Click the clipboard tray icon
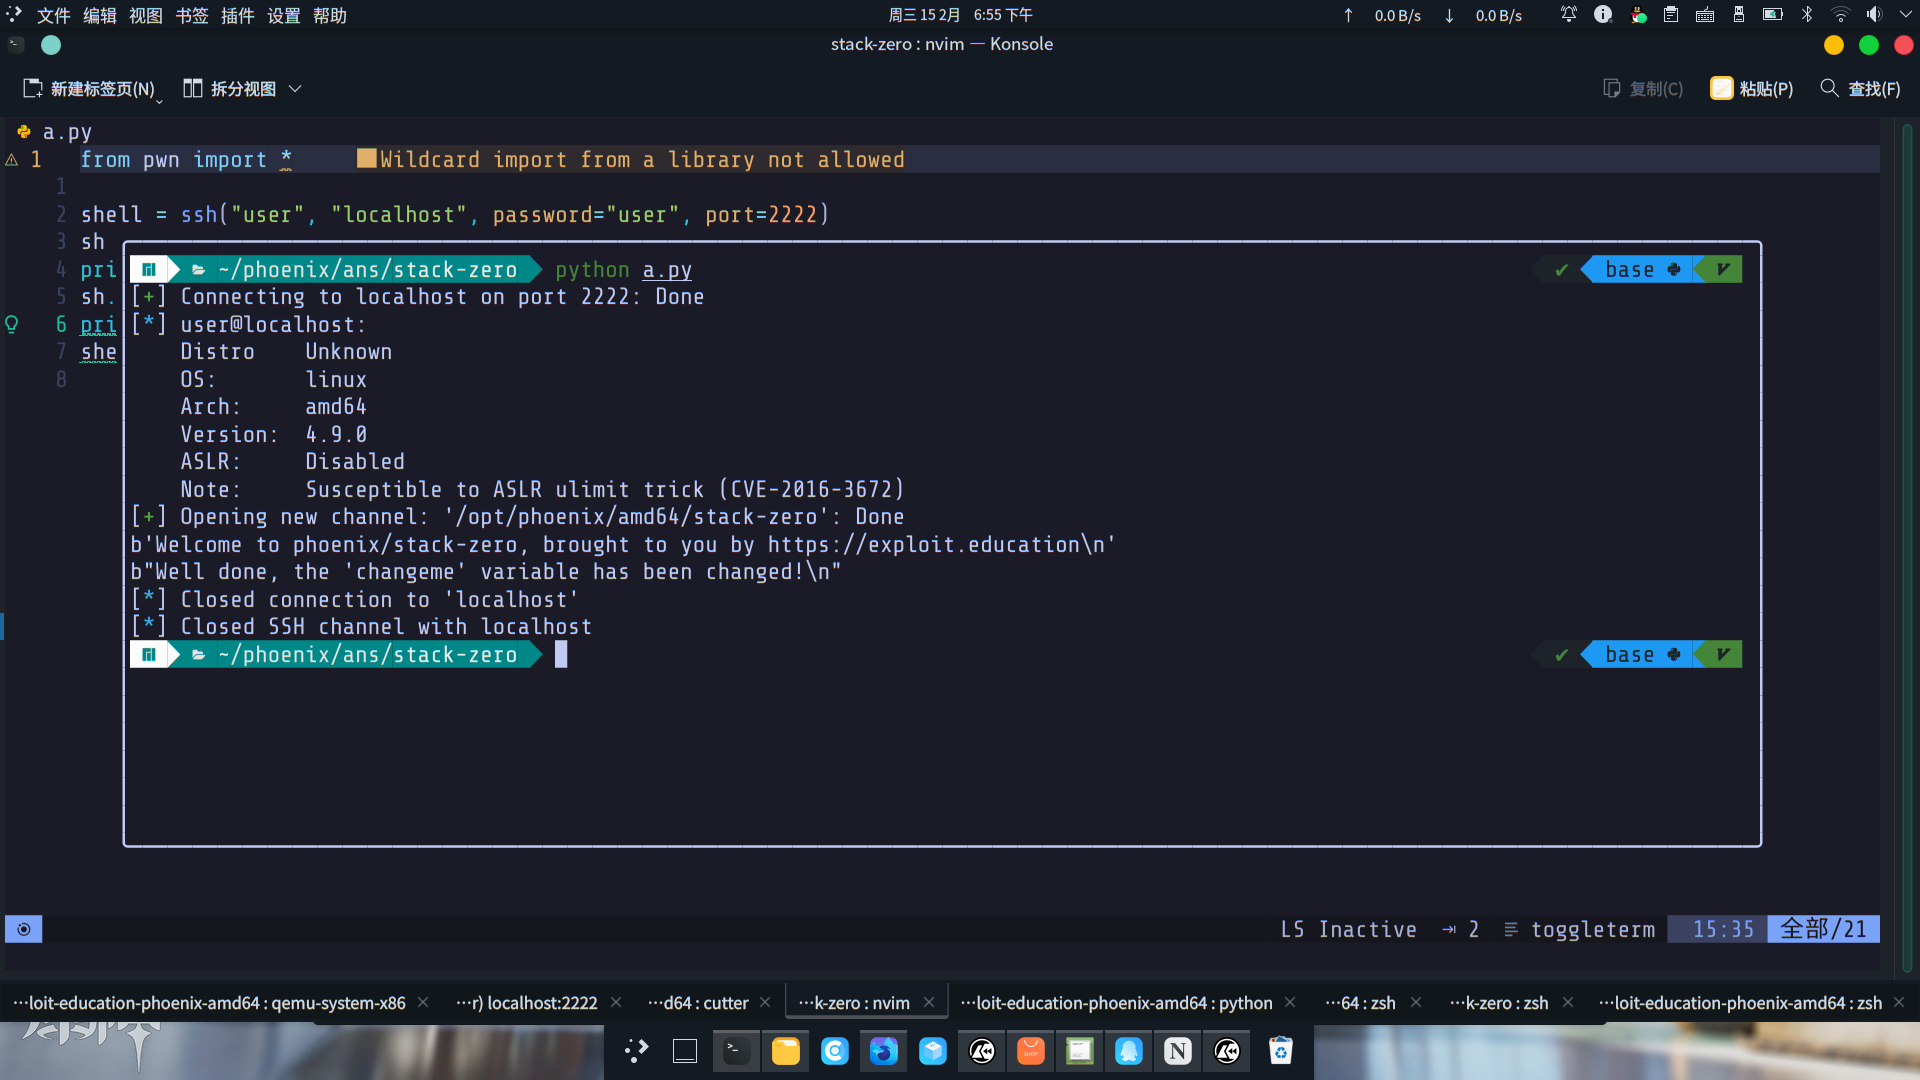Viewport: 1920px width, 1080px height. [x=1671, y=14]
